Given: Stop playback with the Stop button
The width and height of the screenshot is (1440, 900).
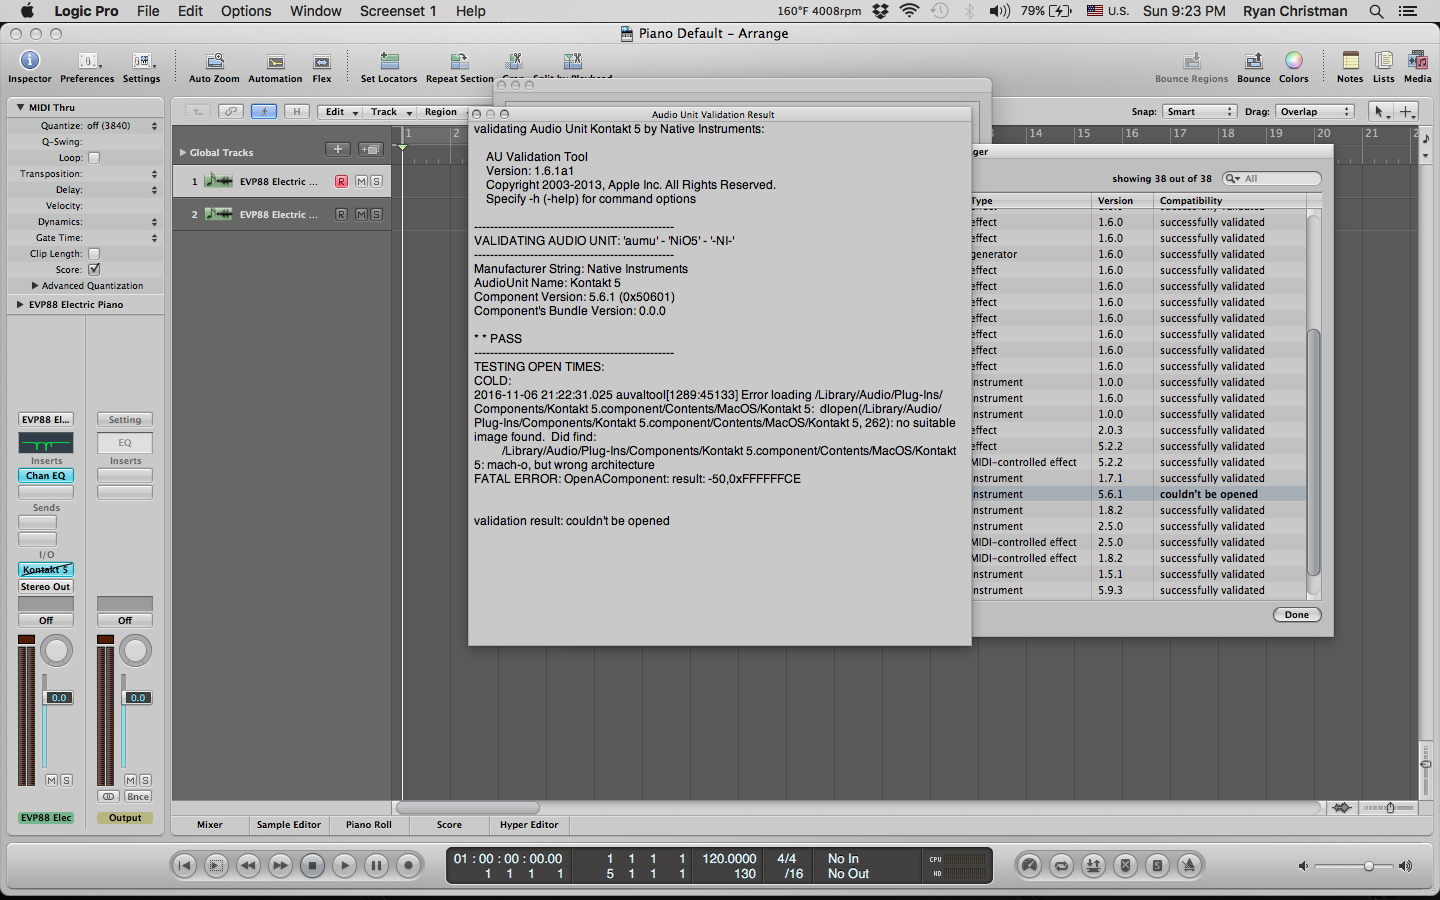Looking at the screenshot, I should click(312, 866).
